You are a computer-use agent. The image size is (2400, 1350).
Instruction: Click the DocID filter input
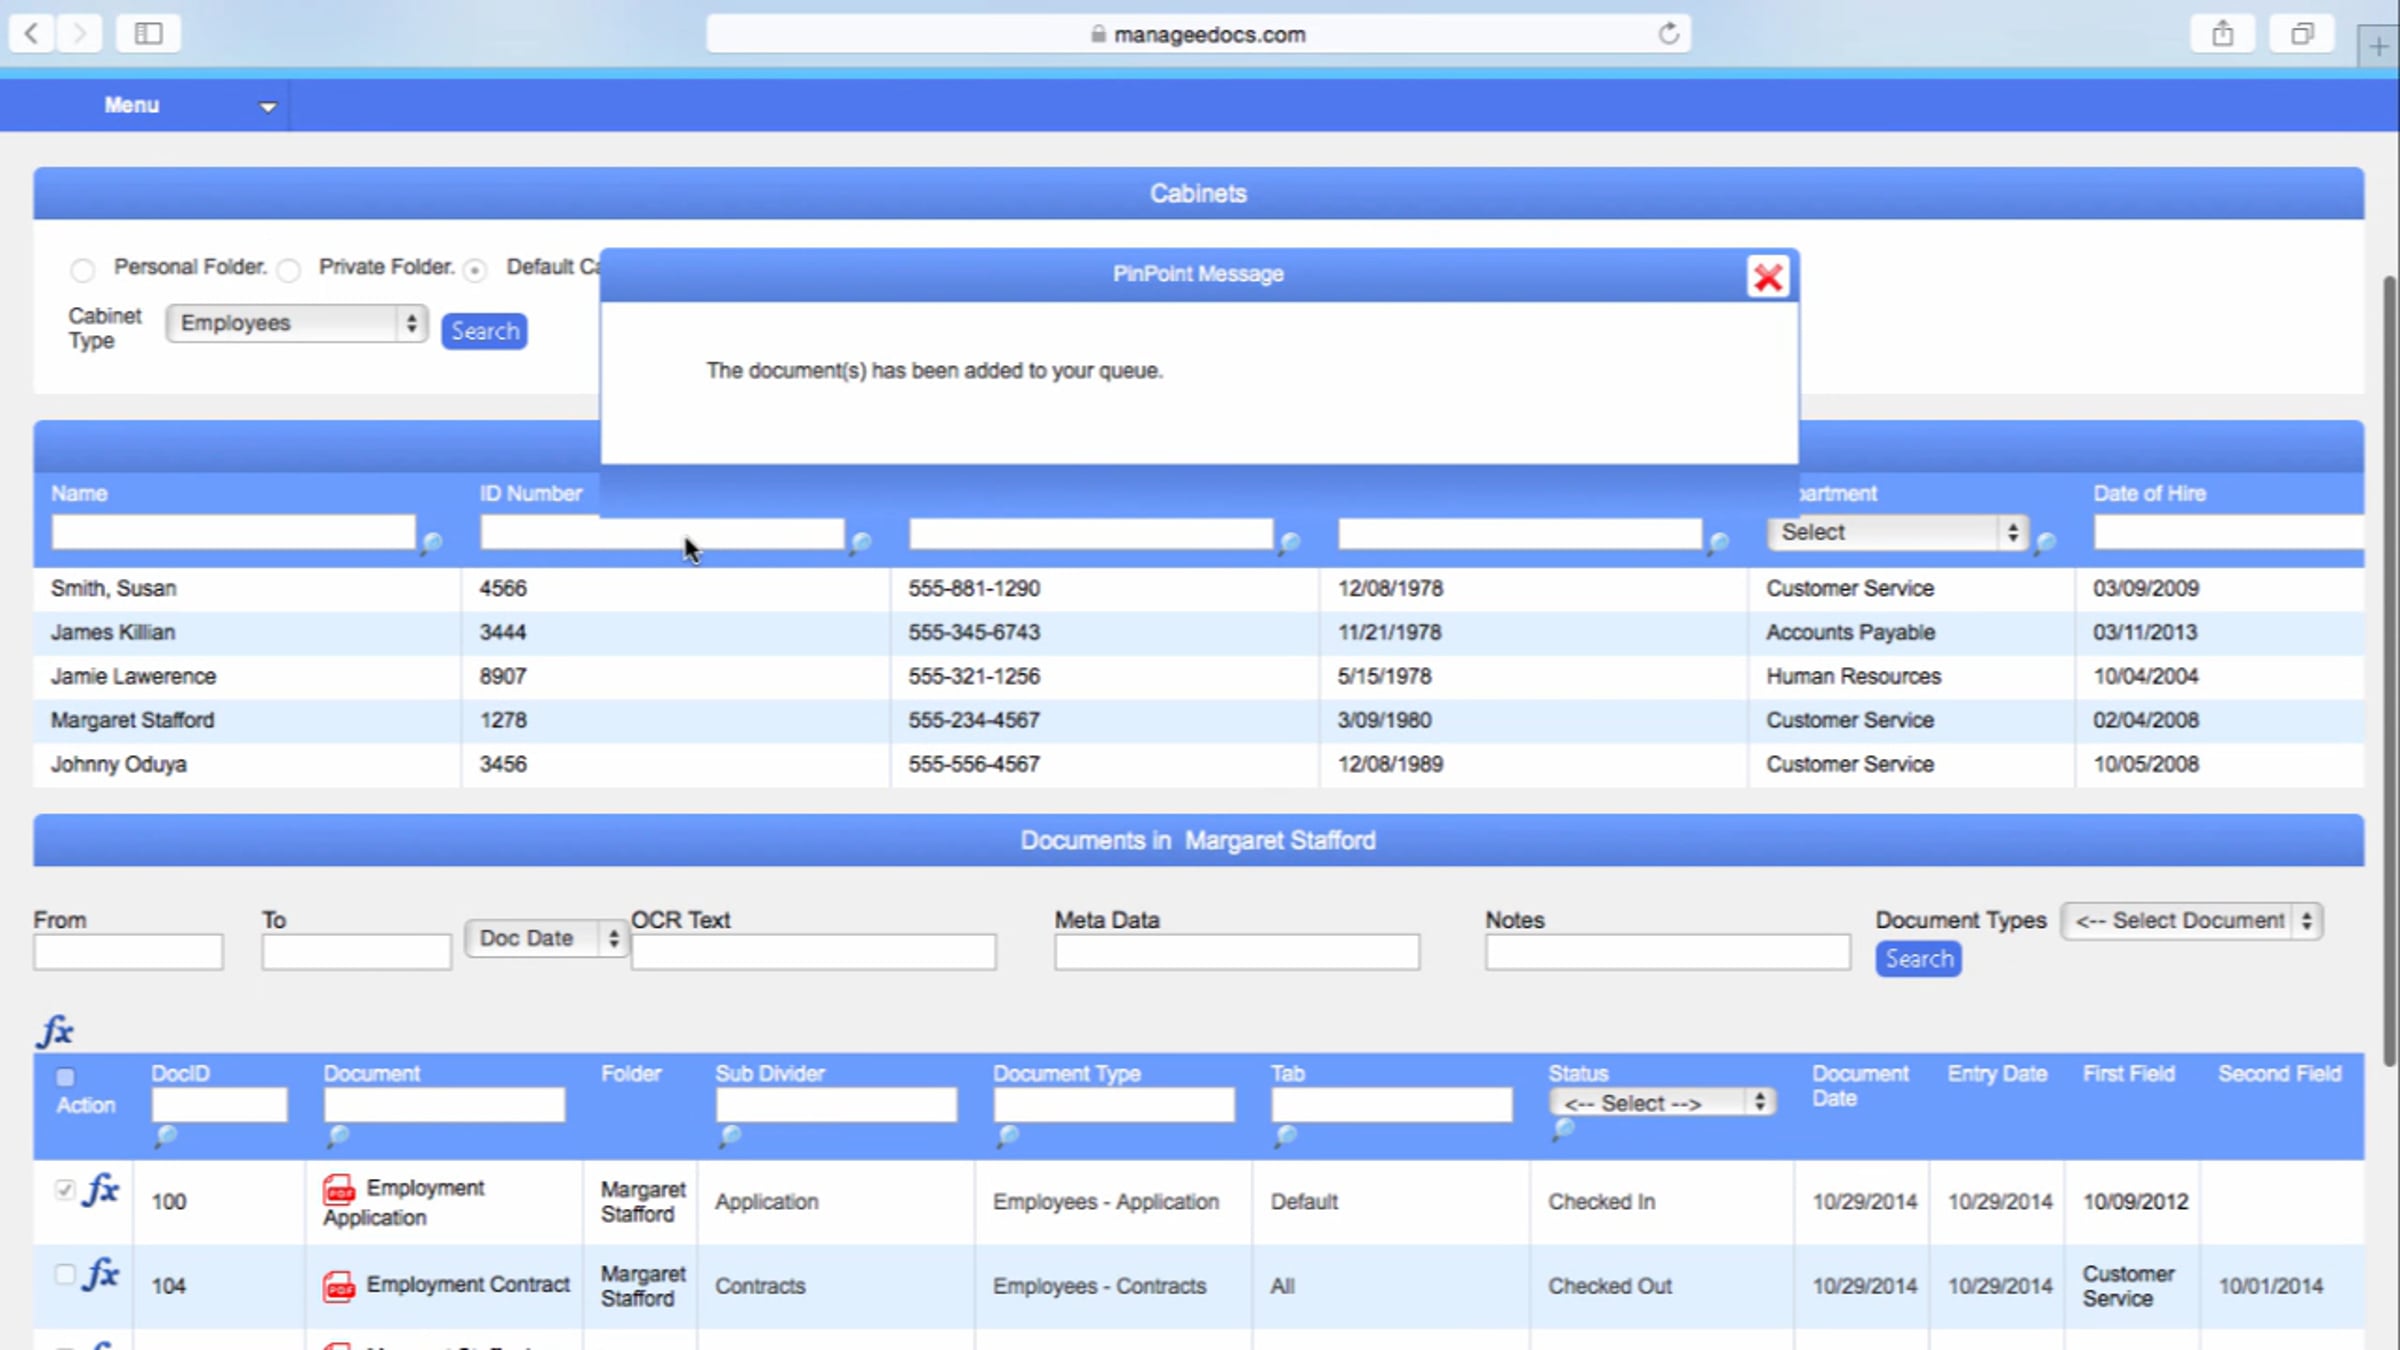(x=219, y=1105)
